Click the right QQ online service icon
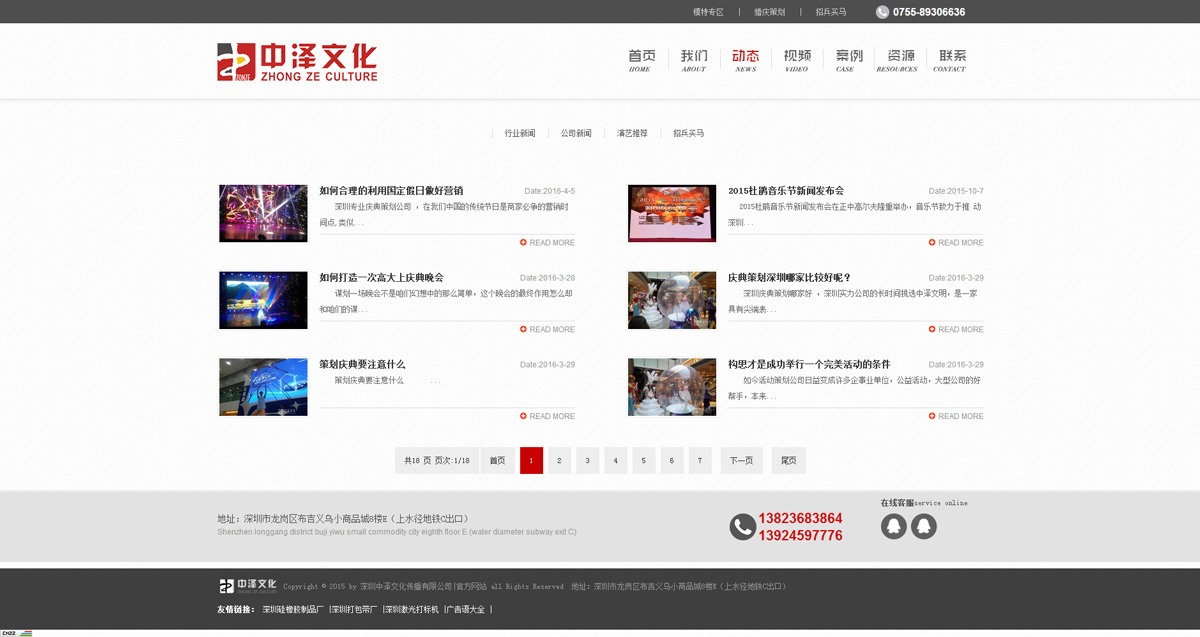This screenshot has height=637, width=1200. [x=924, y=526]
